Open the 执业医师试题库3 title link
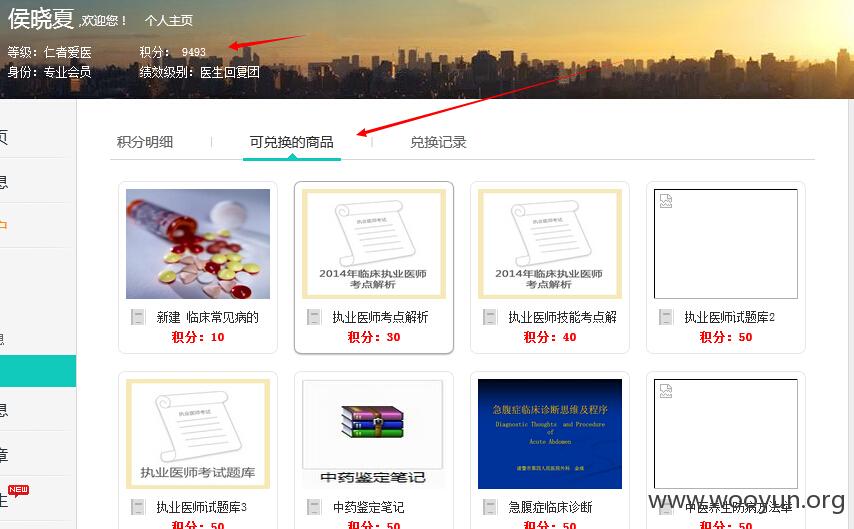 tap(202, 507)
